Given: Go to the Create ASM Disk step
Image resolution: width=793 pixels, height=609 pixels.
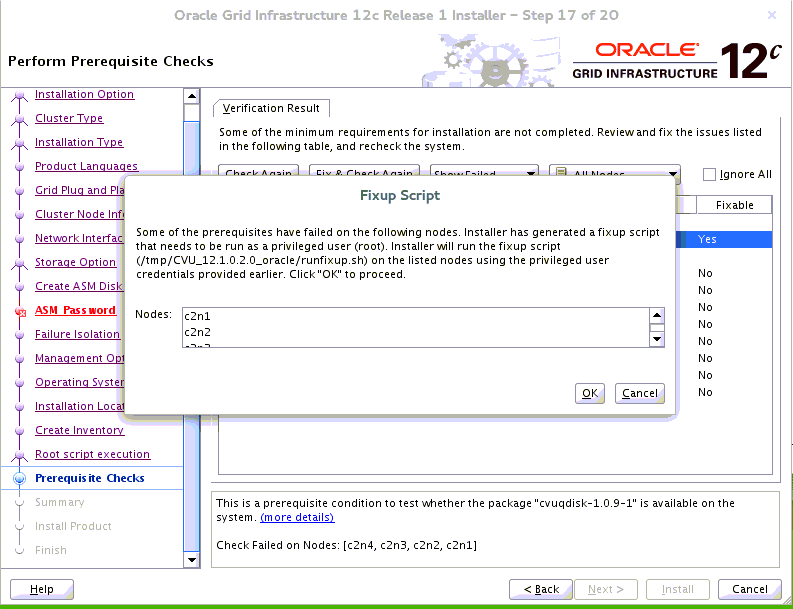Looking at the screenshot, I should pos(78,286).
